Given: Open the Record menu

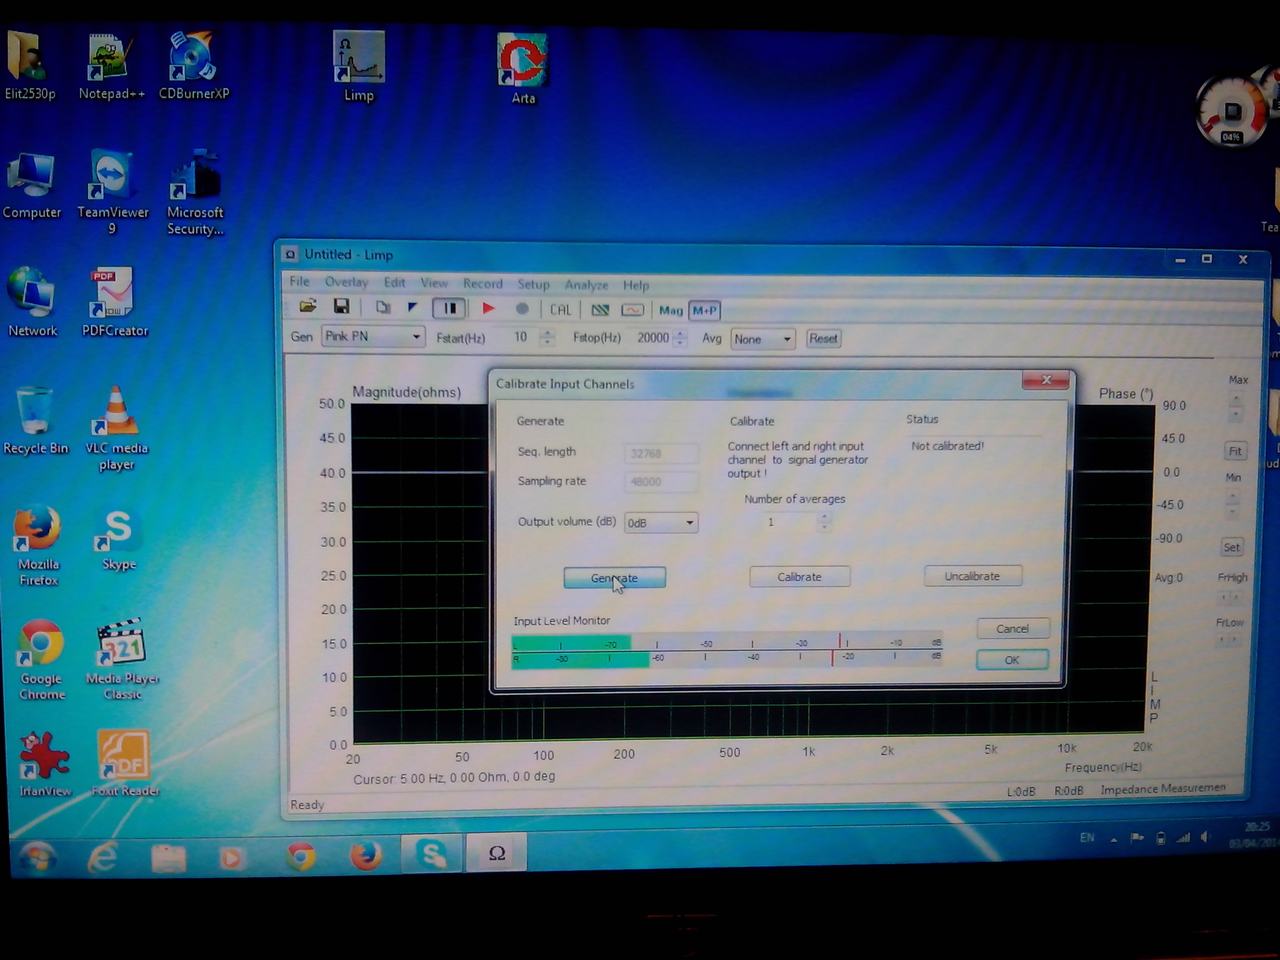Looking at the screenshot, I should coord(483,283).
